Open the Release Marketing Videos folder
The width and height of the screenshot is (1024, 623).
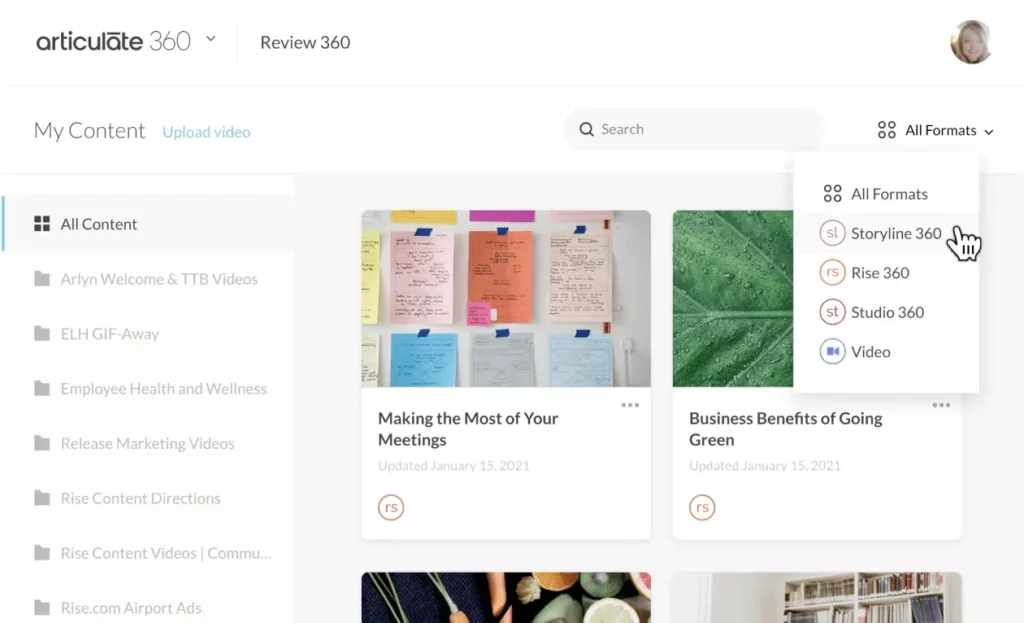pyautogui.click(x=147, y=443)
